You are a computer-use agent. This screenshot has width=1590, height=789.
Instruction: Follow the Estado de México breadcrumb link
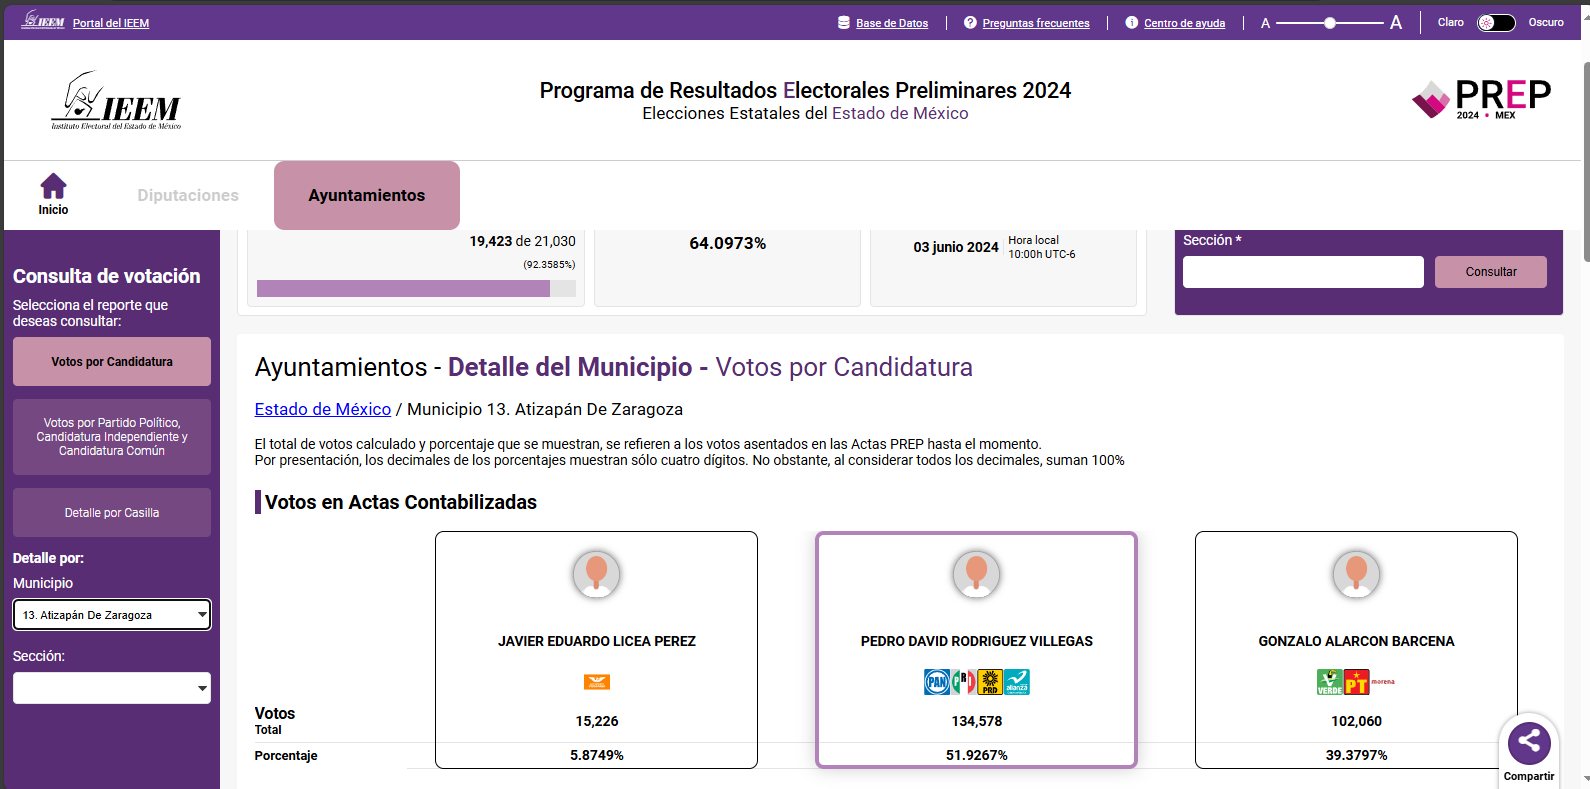point(322,409)
